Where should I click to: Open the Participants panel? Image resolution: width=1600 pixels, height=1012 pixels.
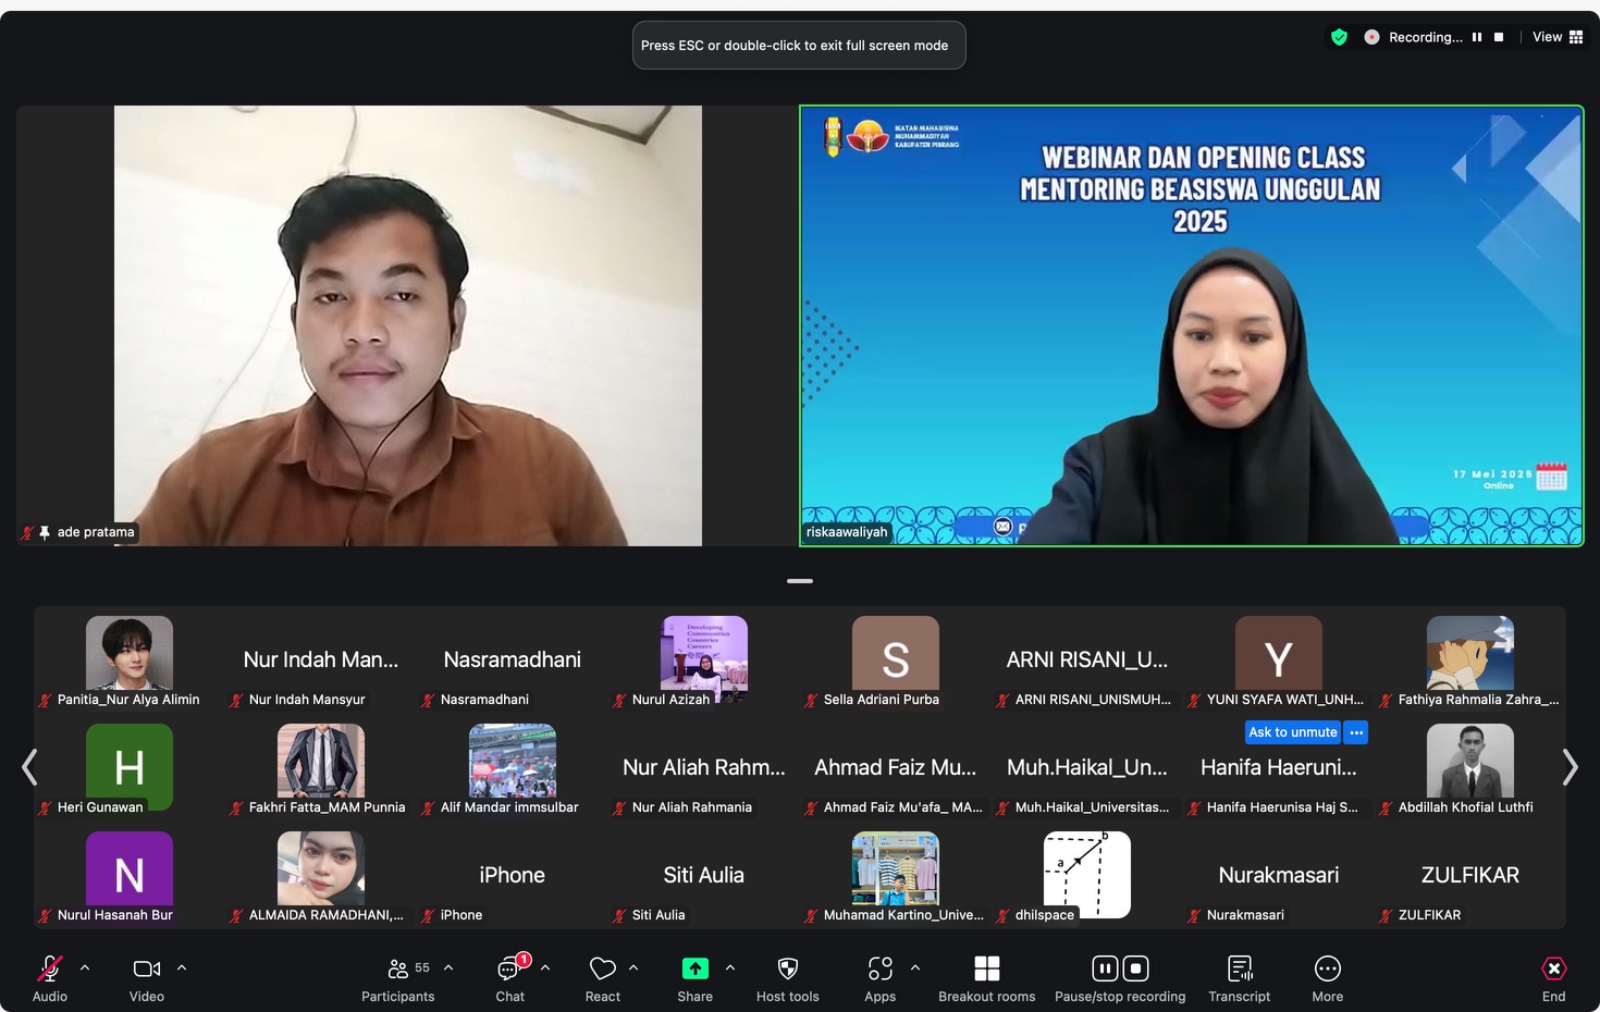[398, 978]
